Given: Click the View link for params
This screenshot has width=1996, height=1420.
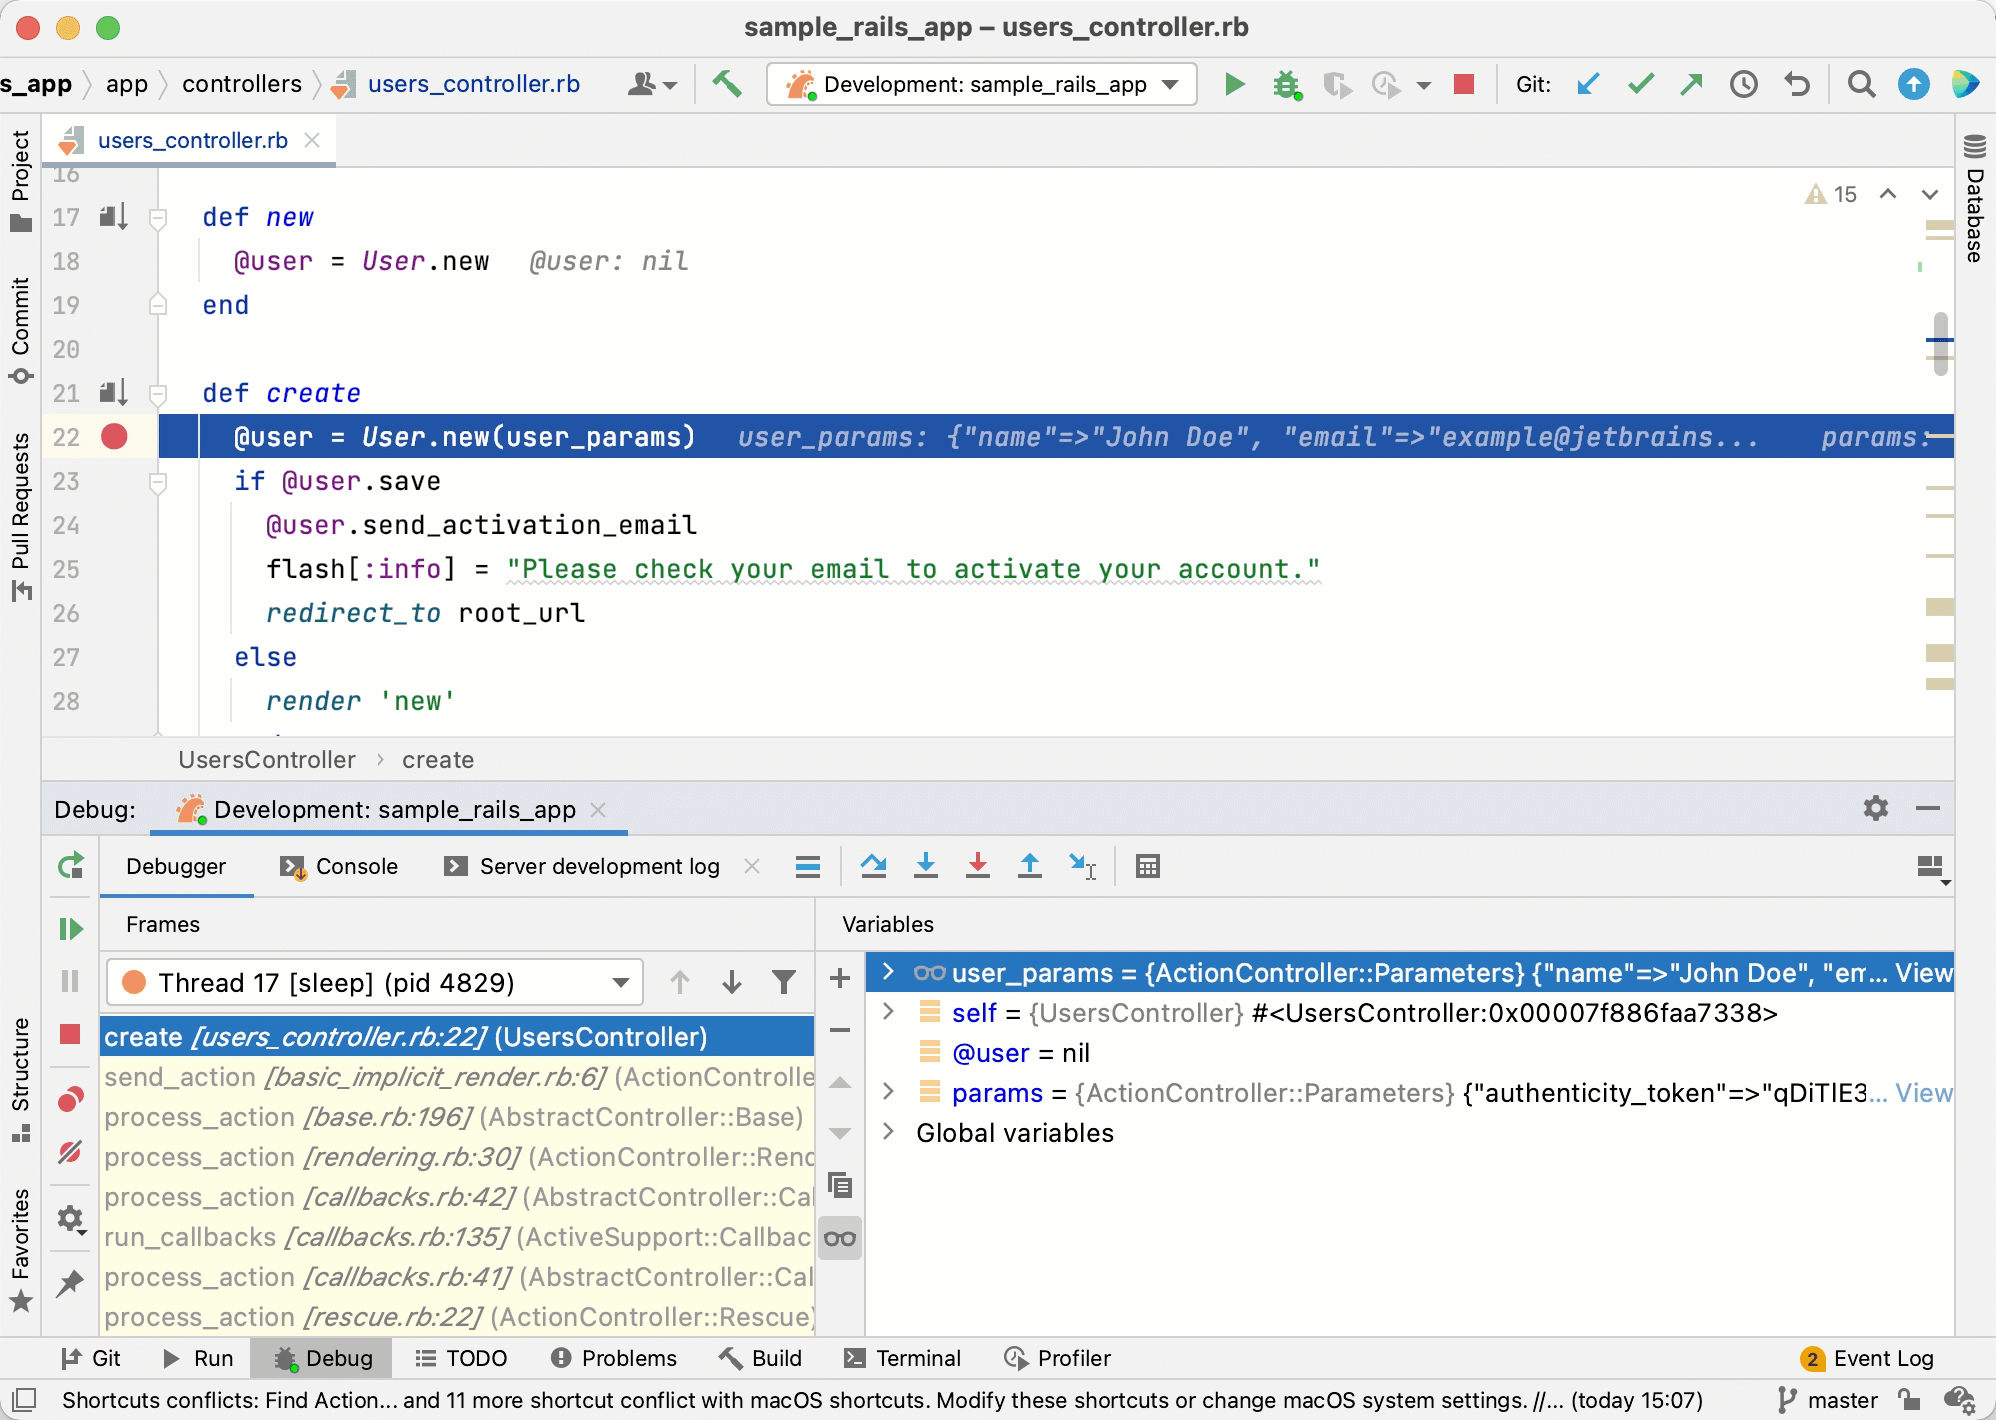Looking at the screenshot, I should coord(1923,1093).
